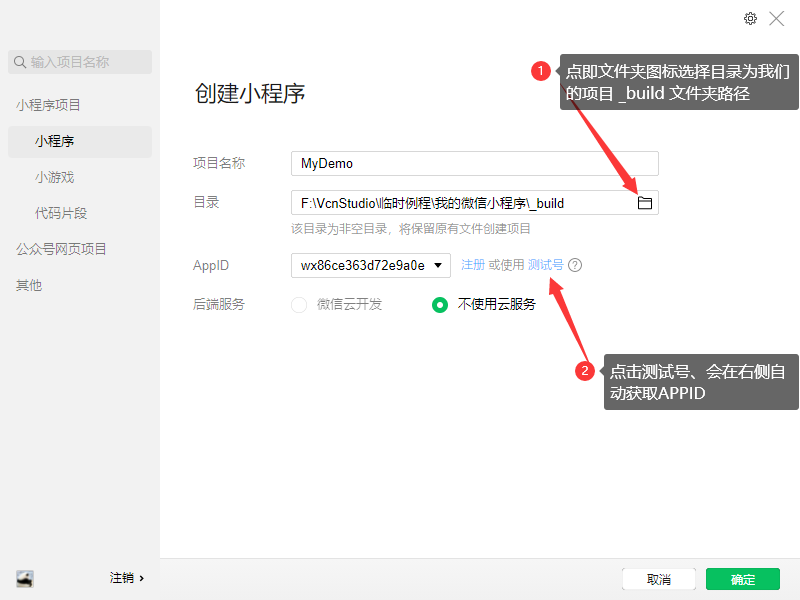Select the 微信云开发 radio option
The width and height of the screenshot is (800, 600).
pyautogui.click(x=299, y=305)
